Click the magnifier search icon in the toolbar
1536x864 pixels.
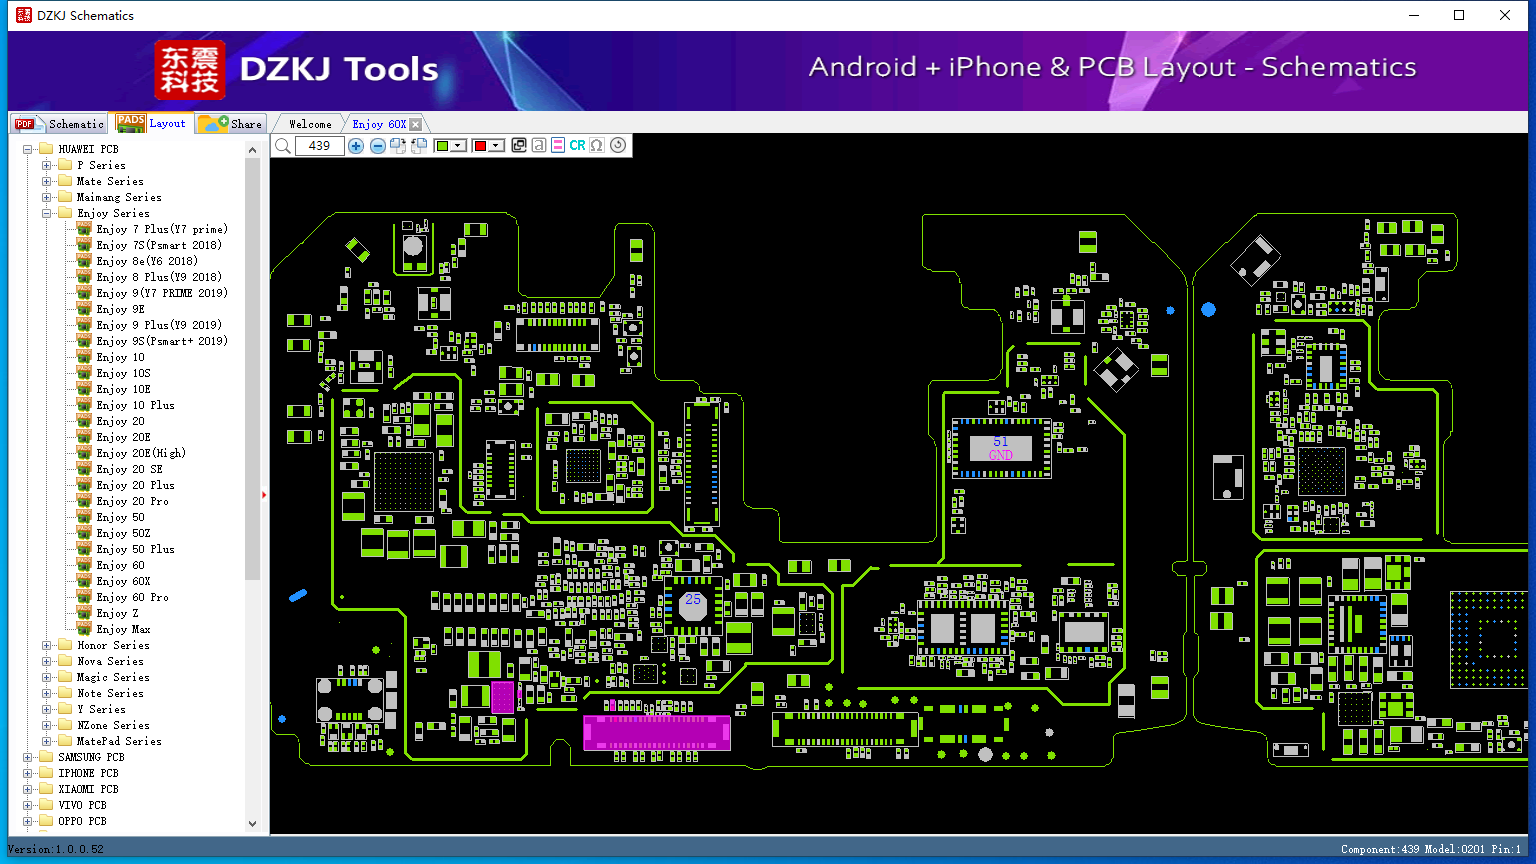coord(283,146)
